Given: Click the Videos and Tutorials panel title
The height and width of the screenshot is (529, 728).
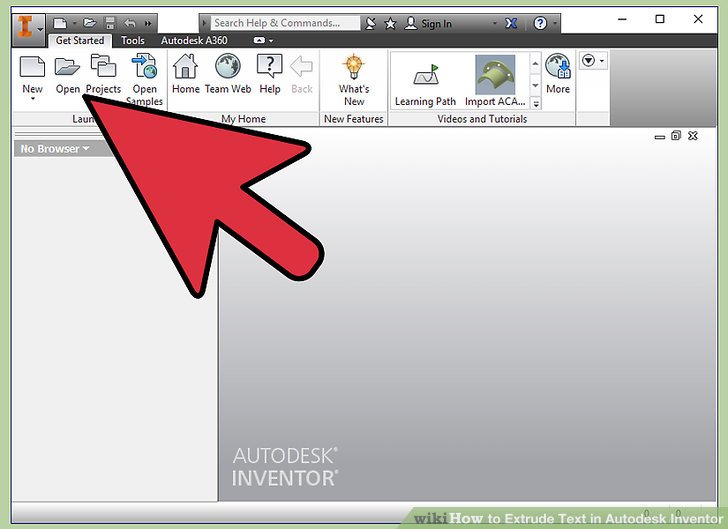Looking at the screenshot, I should click(x=482, y=119).
